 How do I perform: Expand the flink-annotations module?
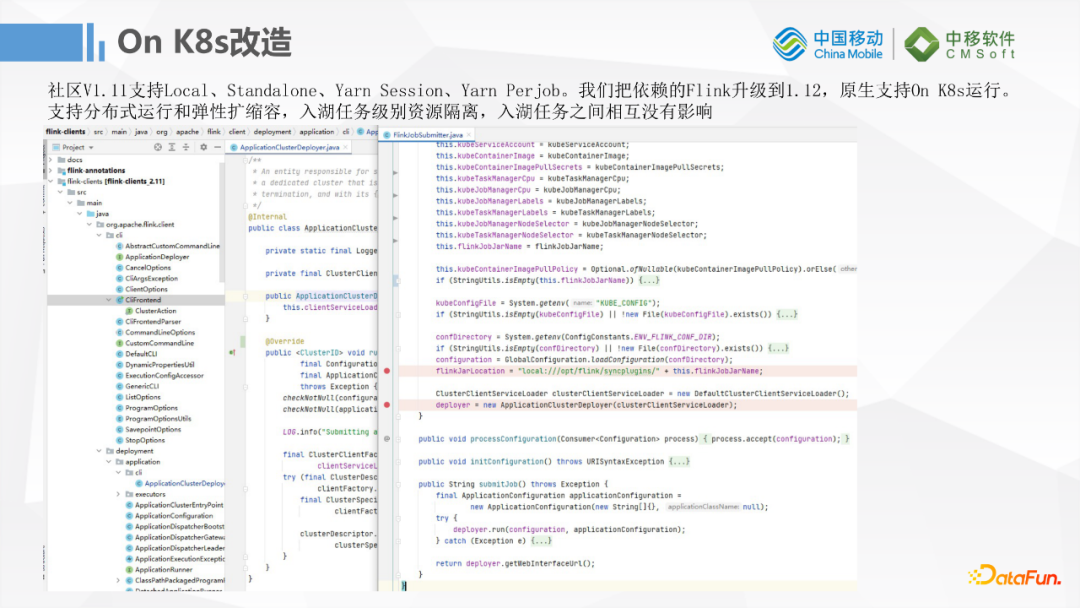50,170
